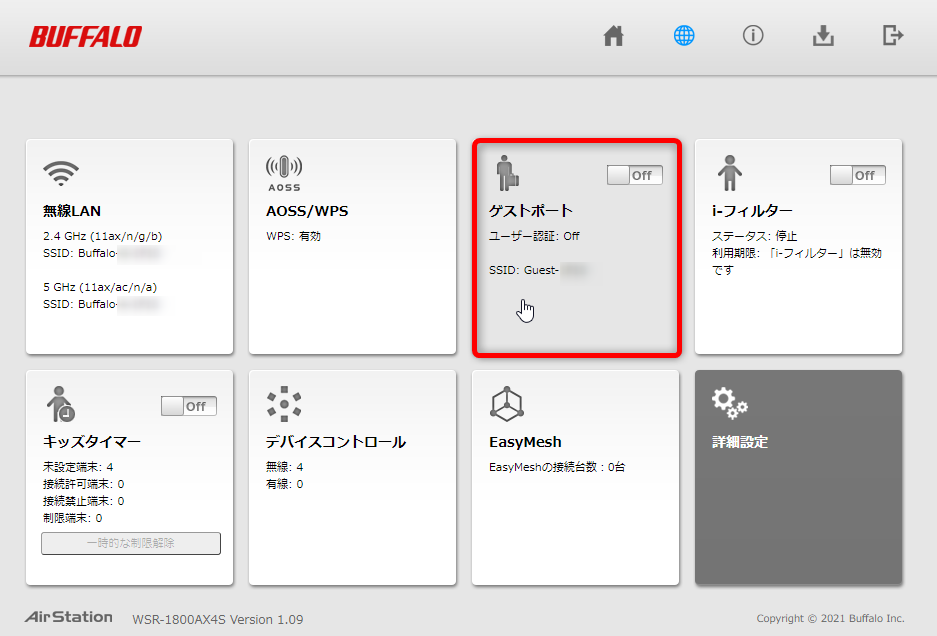Open the EasyMesh title
The image size is (937, 636).
[x=525, y=442]
